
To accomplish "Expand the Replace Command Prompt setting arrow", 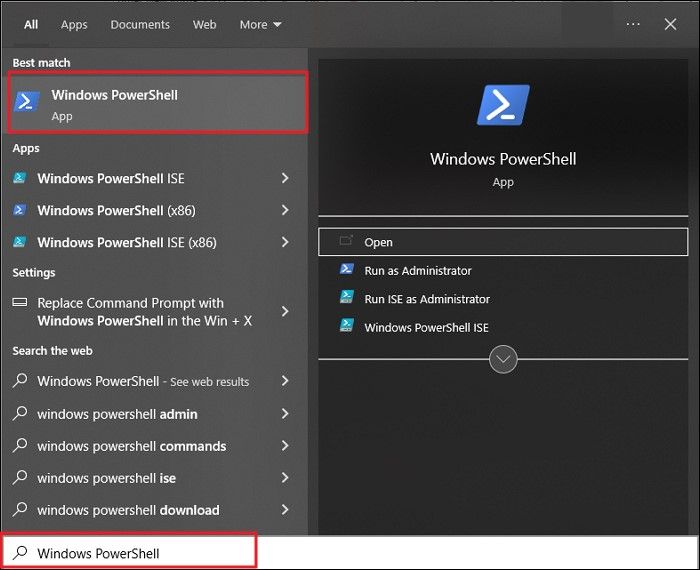I will pos(285,311).
